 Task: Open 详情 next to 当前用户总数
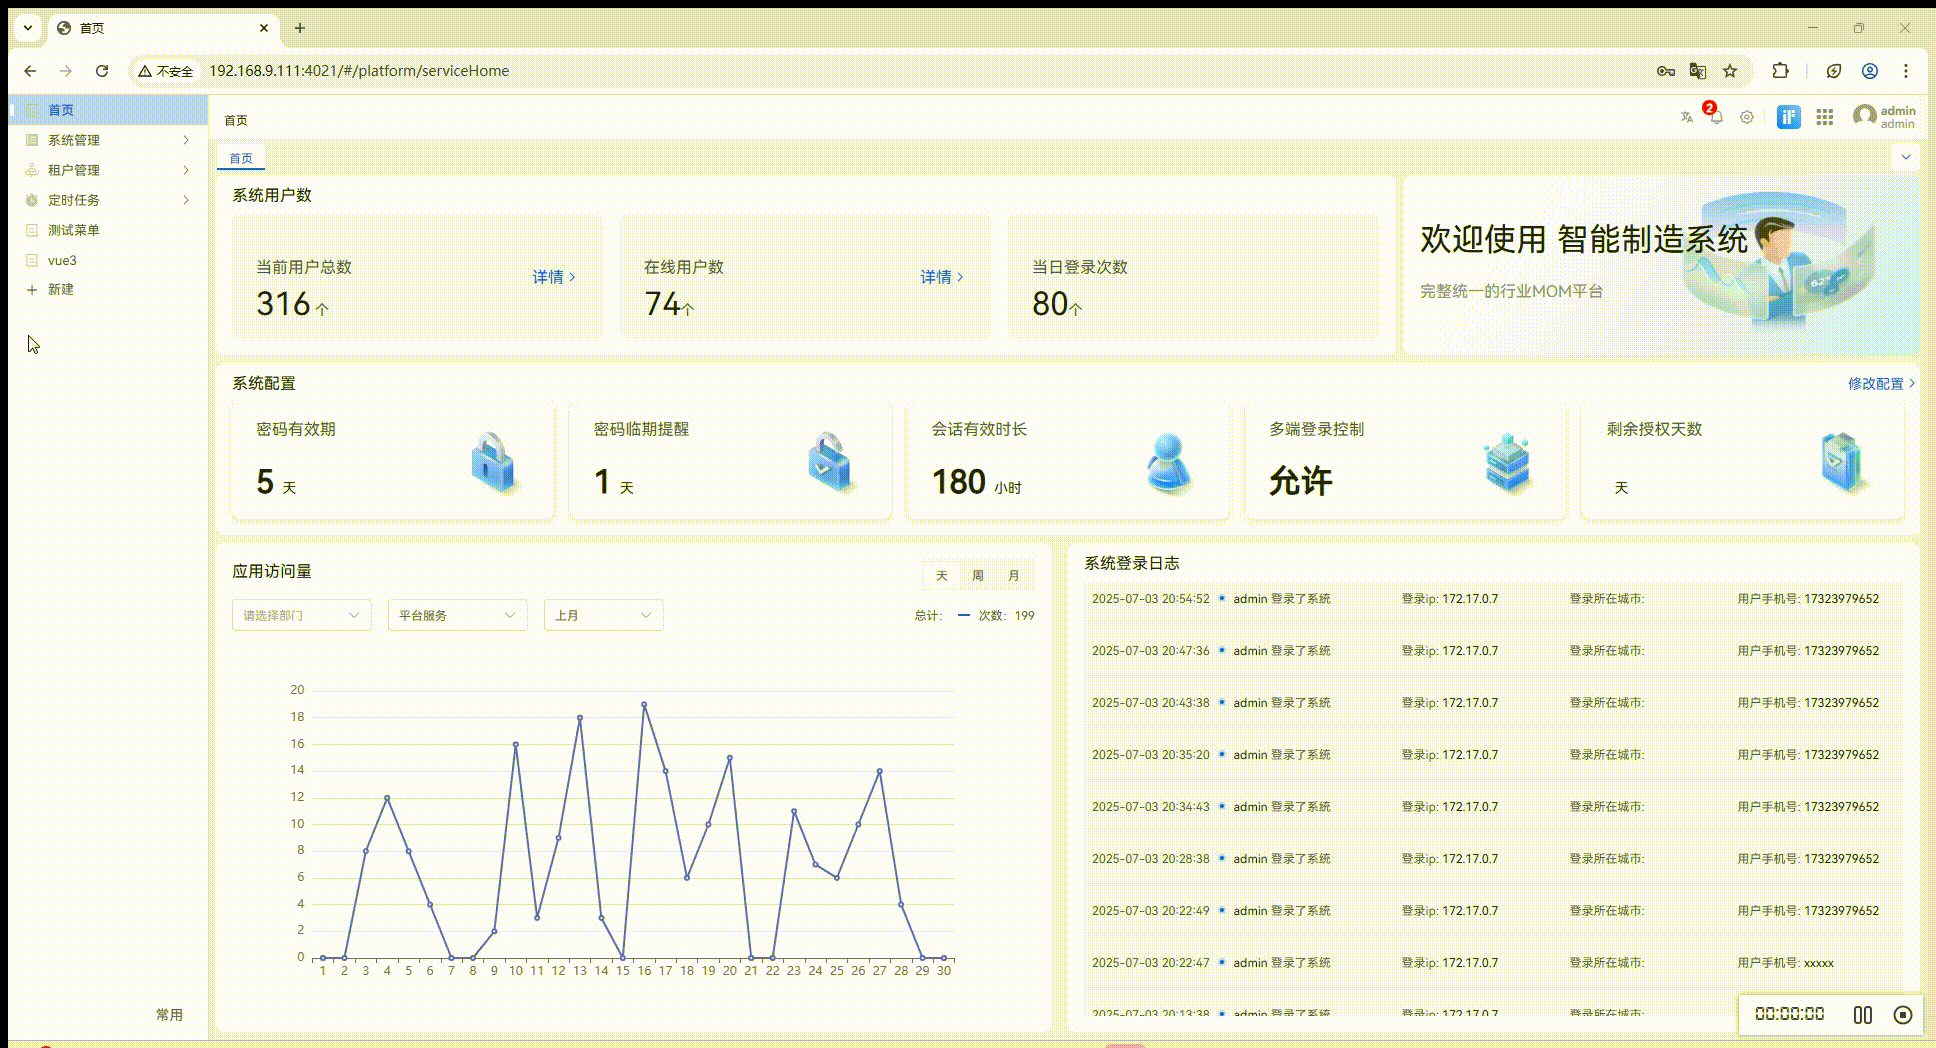point(551,277)
